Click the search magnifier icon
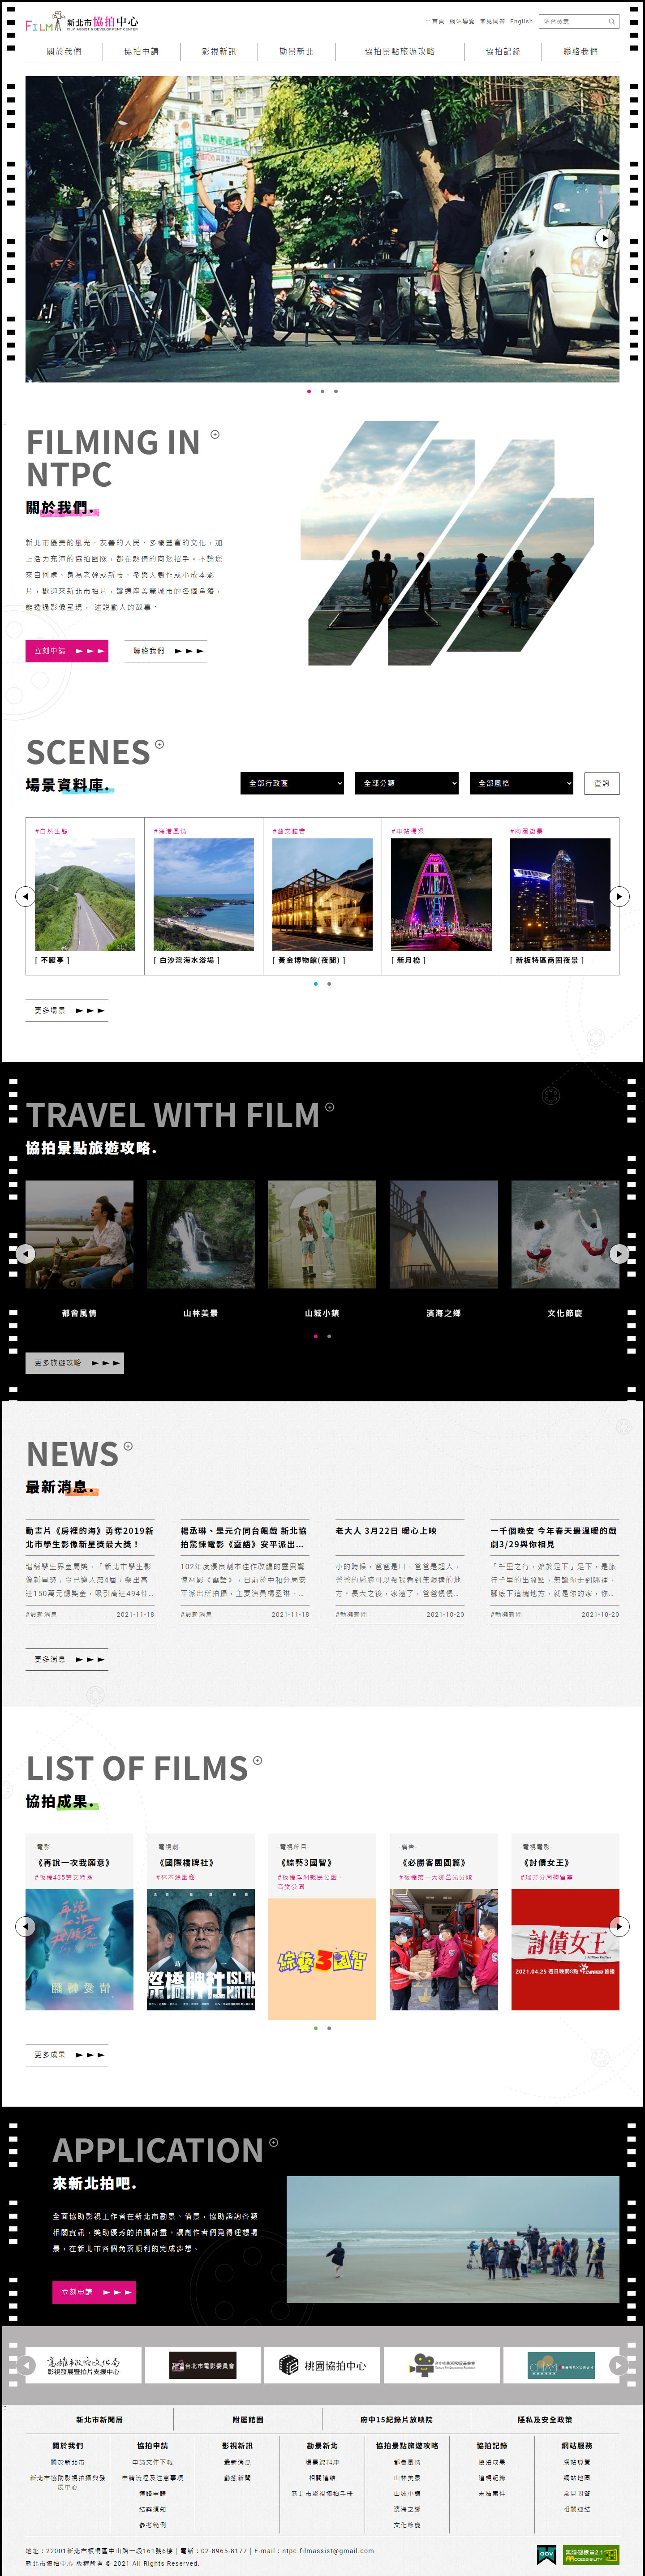Viewport: 645px width, 2576px height. (x=611, y=21)
